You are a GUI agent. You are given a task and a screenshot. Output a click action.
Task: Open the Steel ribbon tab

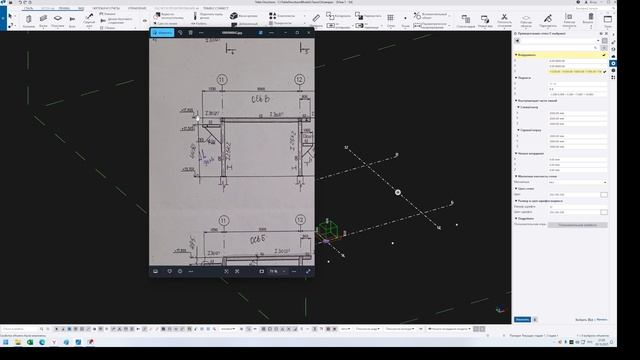28,8
